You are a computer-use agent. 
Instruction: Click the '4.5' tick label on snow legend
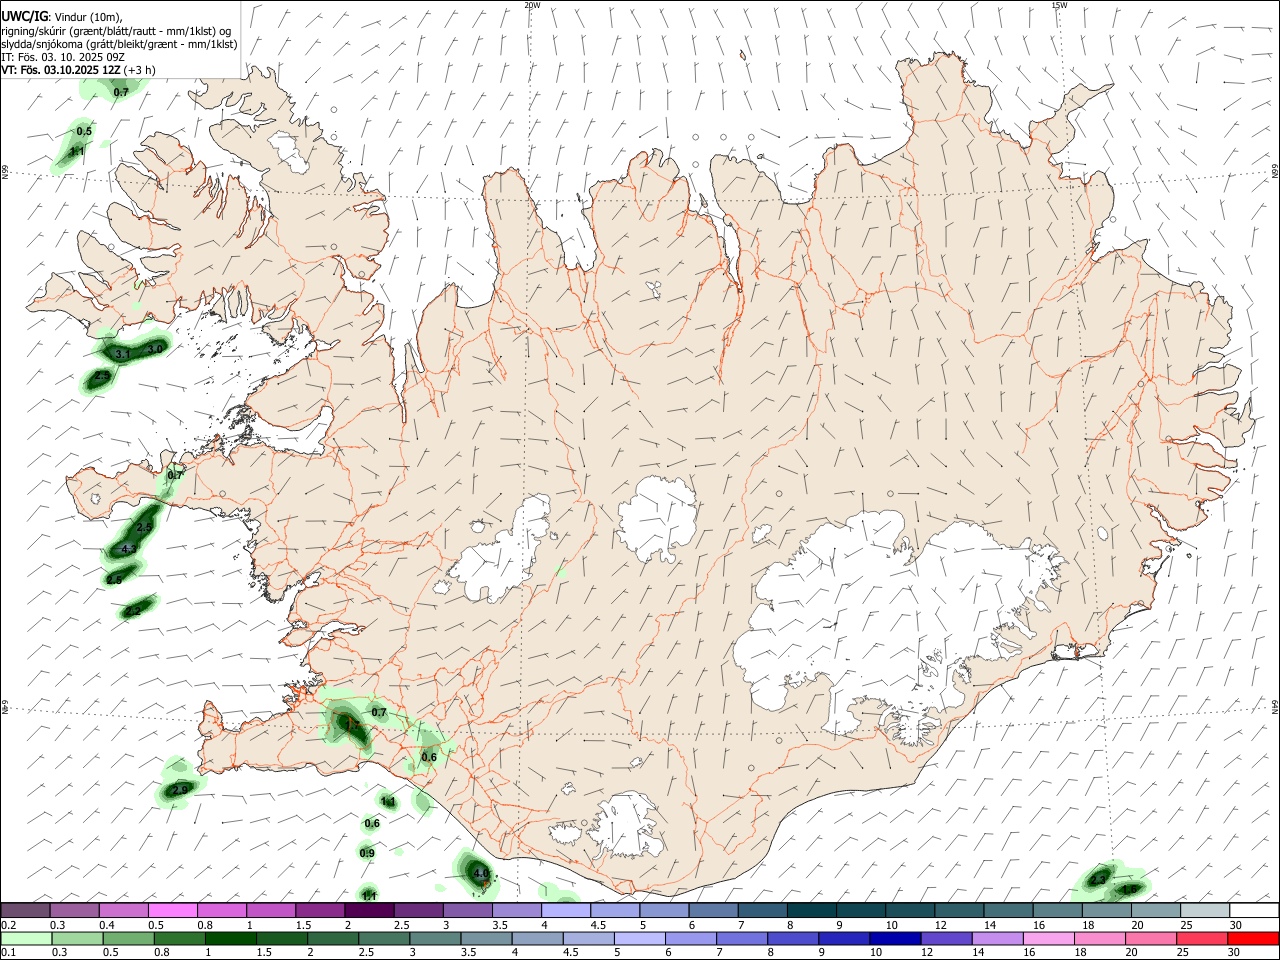(599, 925)
